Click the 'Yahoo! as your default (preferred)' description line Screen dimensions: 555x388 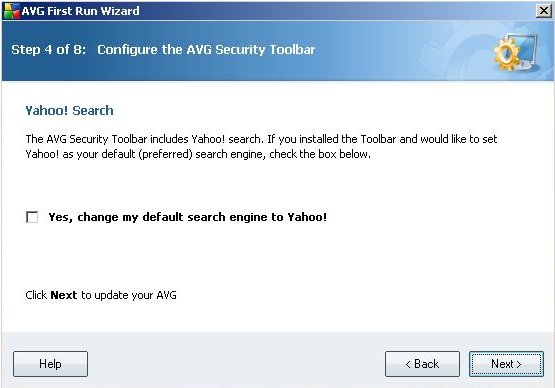pyautogui.click(x=198, y=154)
